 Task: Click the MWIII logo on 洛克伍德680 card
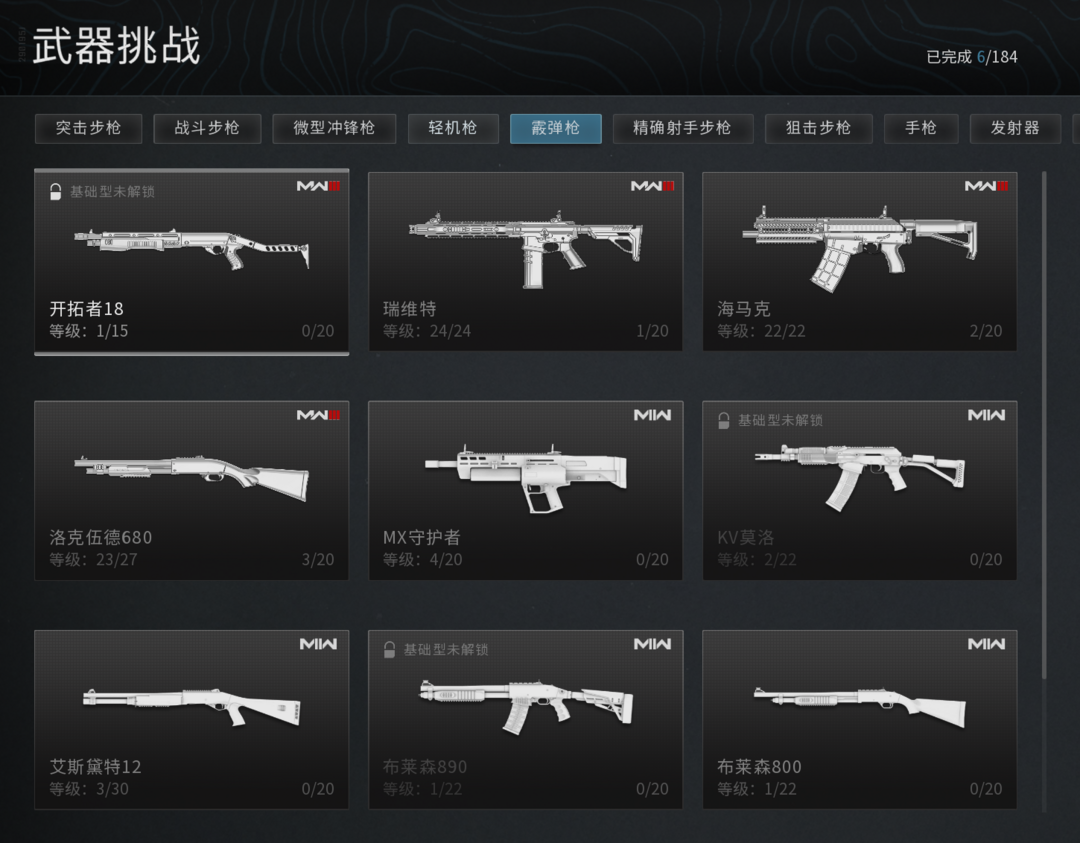pyautogui.click(x=318, y=415)
